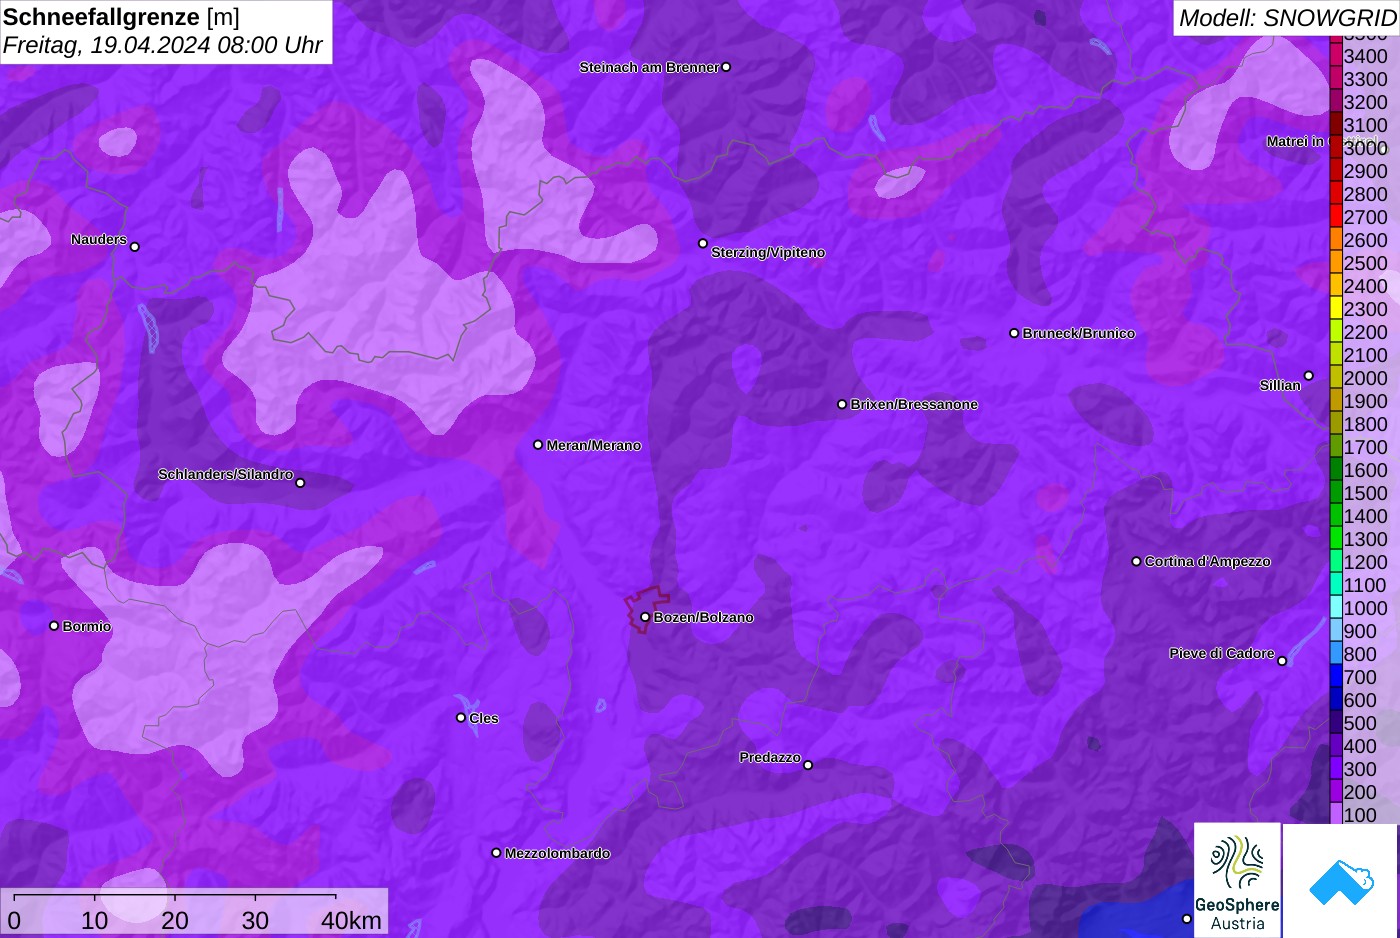Click the Brixen/Bressanone location dot

(842, 404)
